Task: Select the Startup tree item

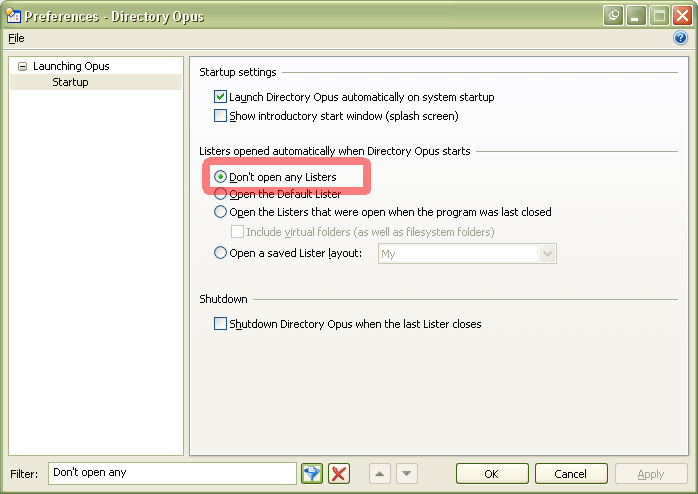Action: (70, 82)
